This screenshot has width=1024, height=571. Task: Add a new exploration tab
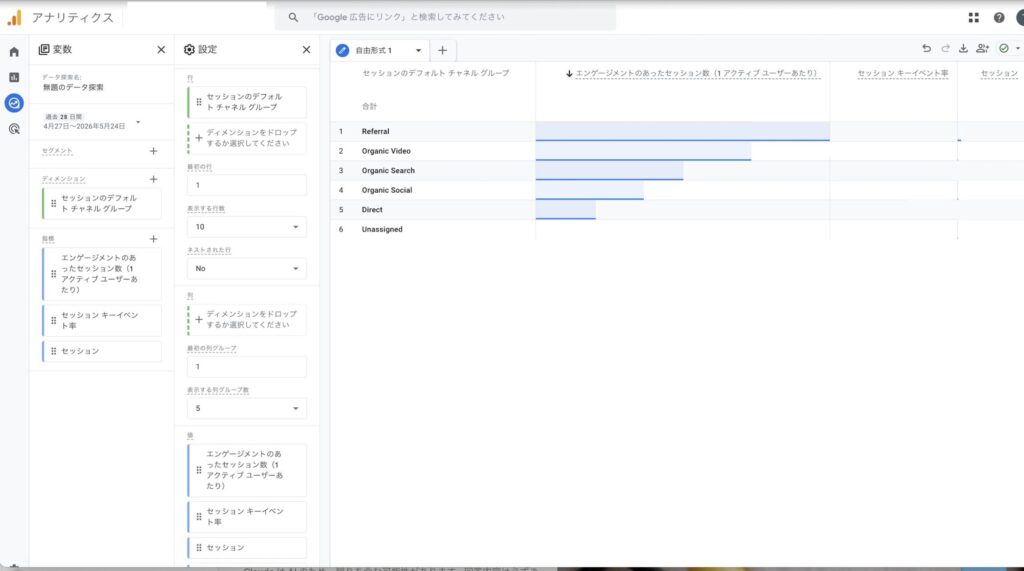pos(442,50)
